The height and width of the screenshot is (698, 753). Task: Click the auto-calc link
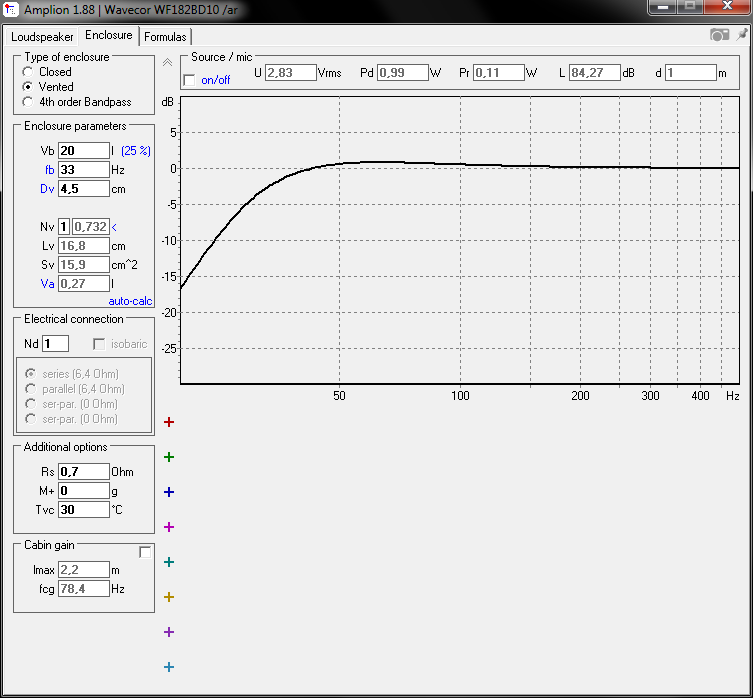(x=130, y=301)
